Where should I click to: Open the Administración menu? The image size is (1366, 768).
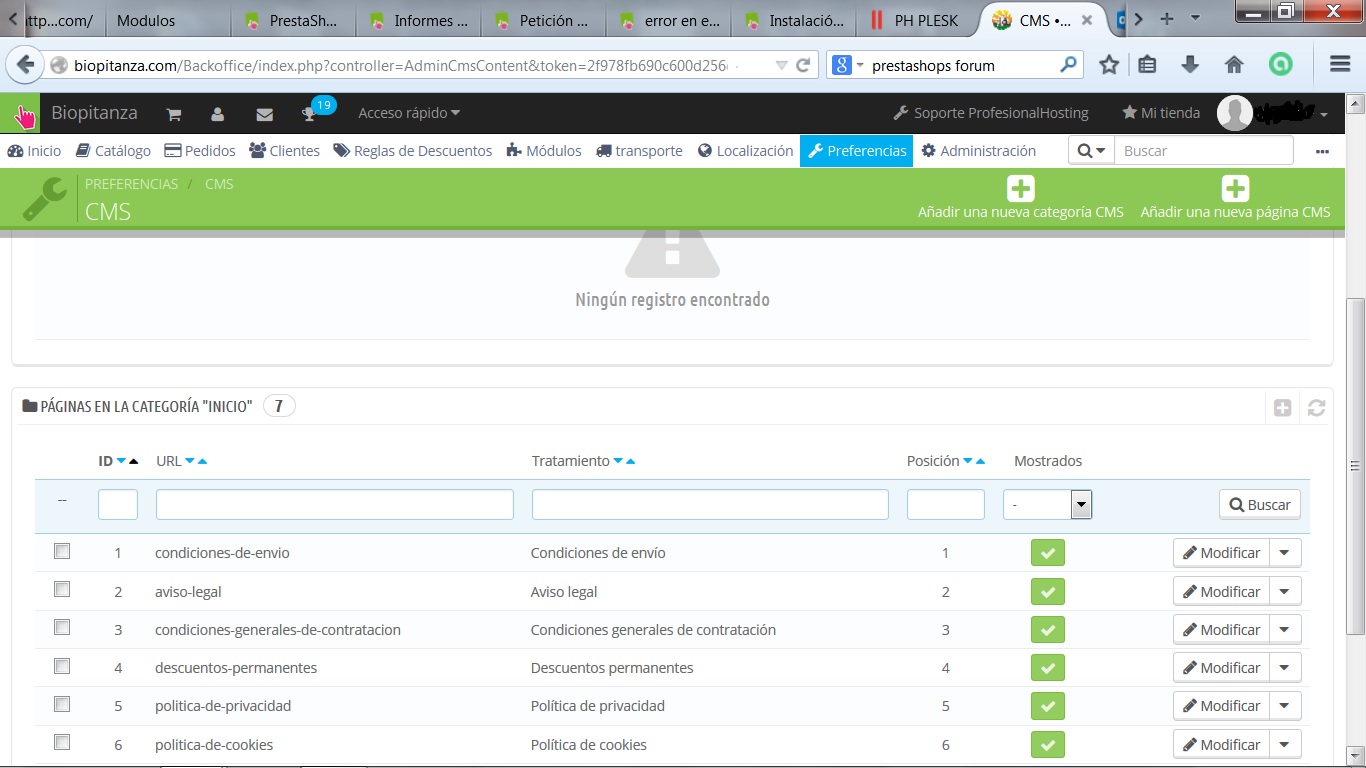coord(979,151)
